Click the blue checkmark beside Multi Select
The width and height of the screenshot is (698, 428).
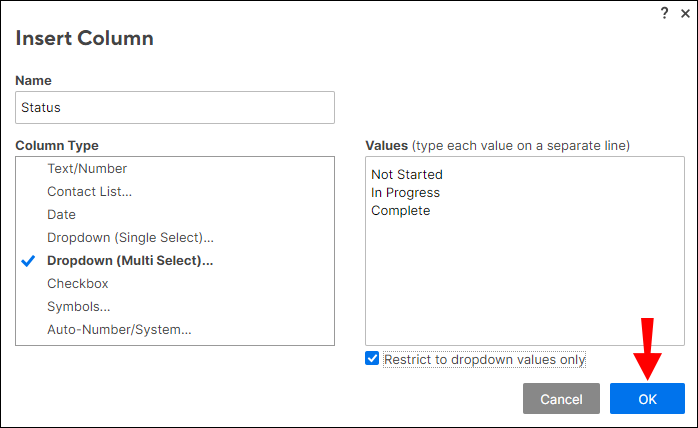pos(29,261)
